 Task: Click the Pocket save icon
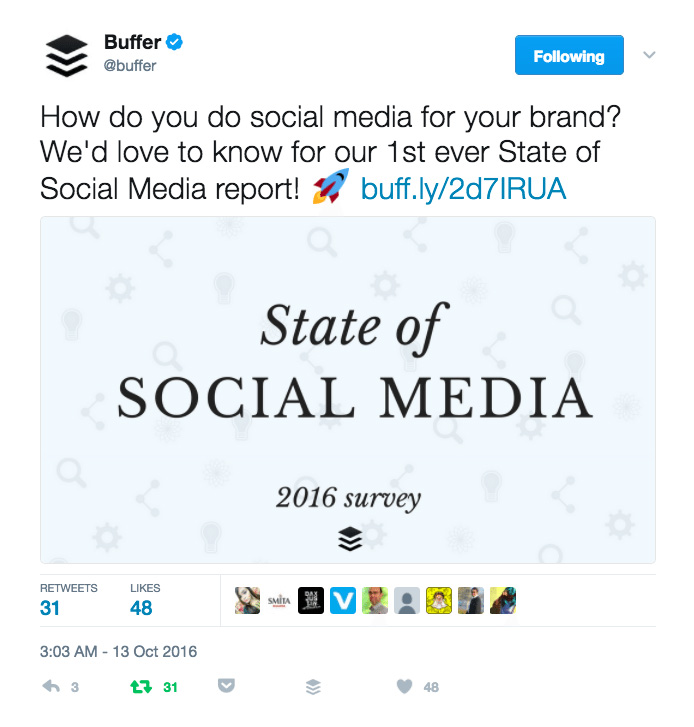(226, 687)
